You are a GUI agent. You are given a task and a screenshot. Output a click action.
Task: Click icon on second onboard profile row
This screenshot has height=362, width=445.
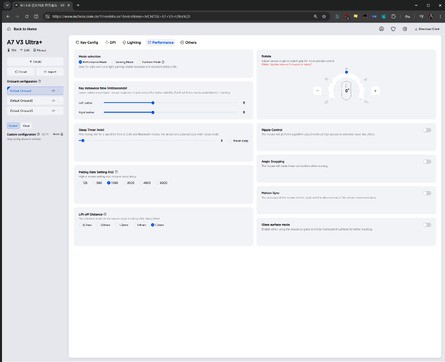(x=53, y=101)
